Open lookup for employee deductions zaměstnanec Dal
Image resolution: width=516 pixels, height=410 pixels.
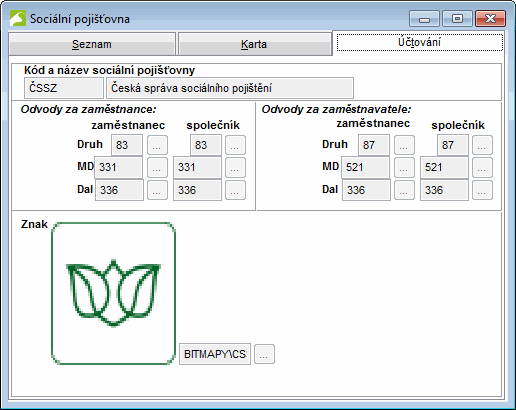click(x=157, y=190)
